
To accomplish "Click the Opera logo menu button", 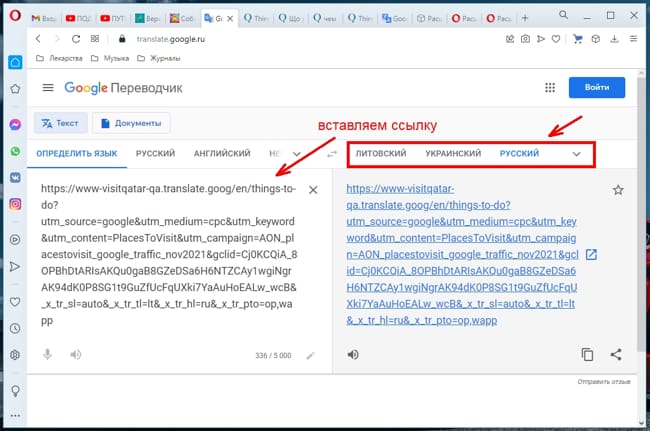I will (x=15, y=16).
